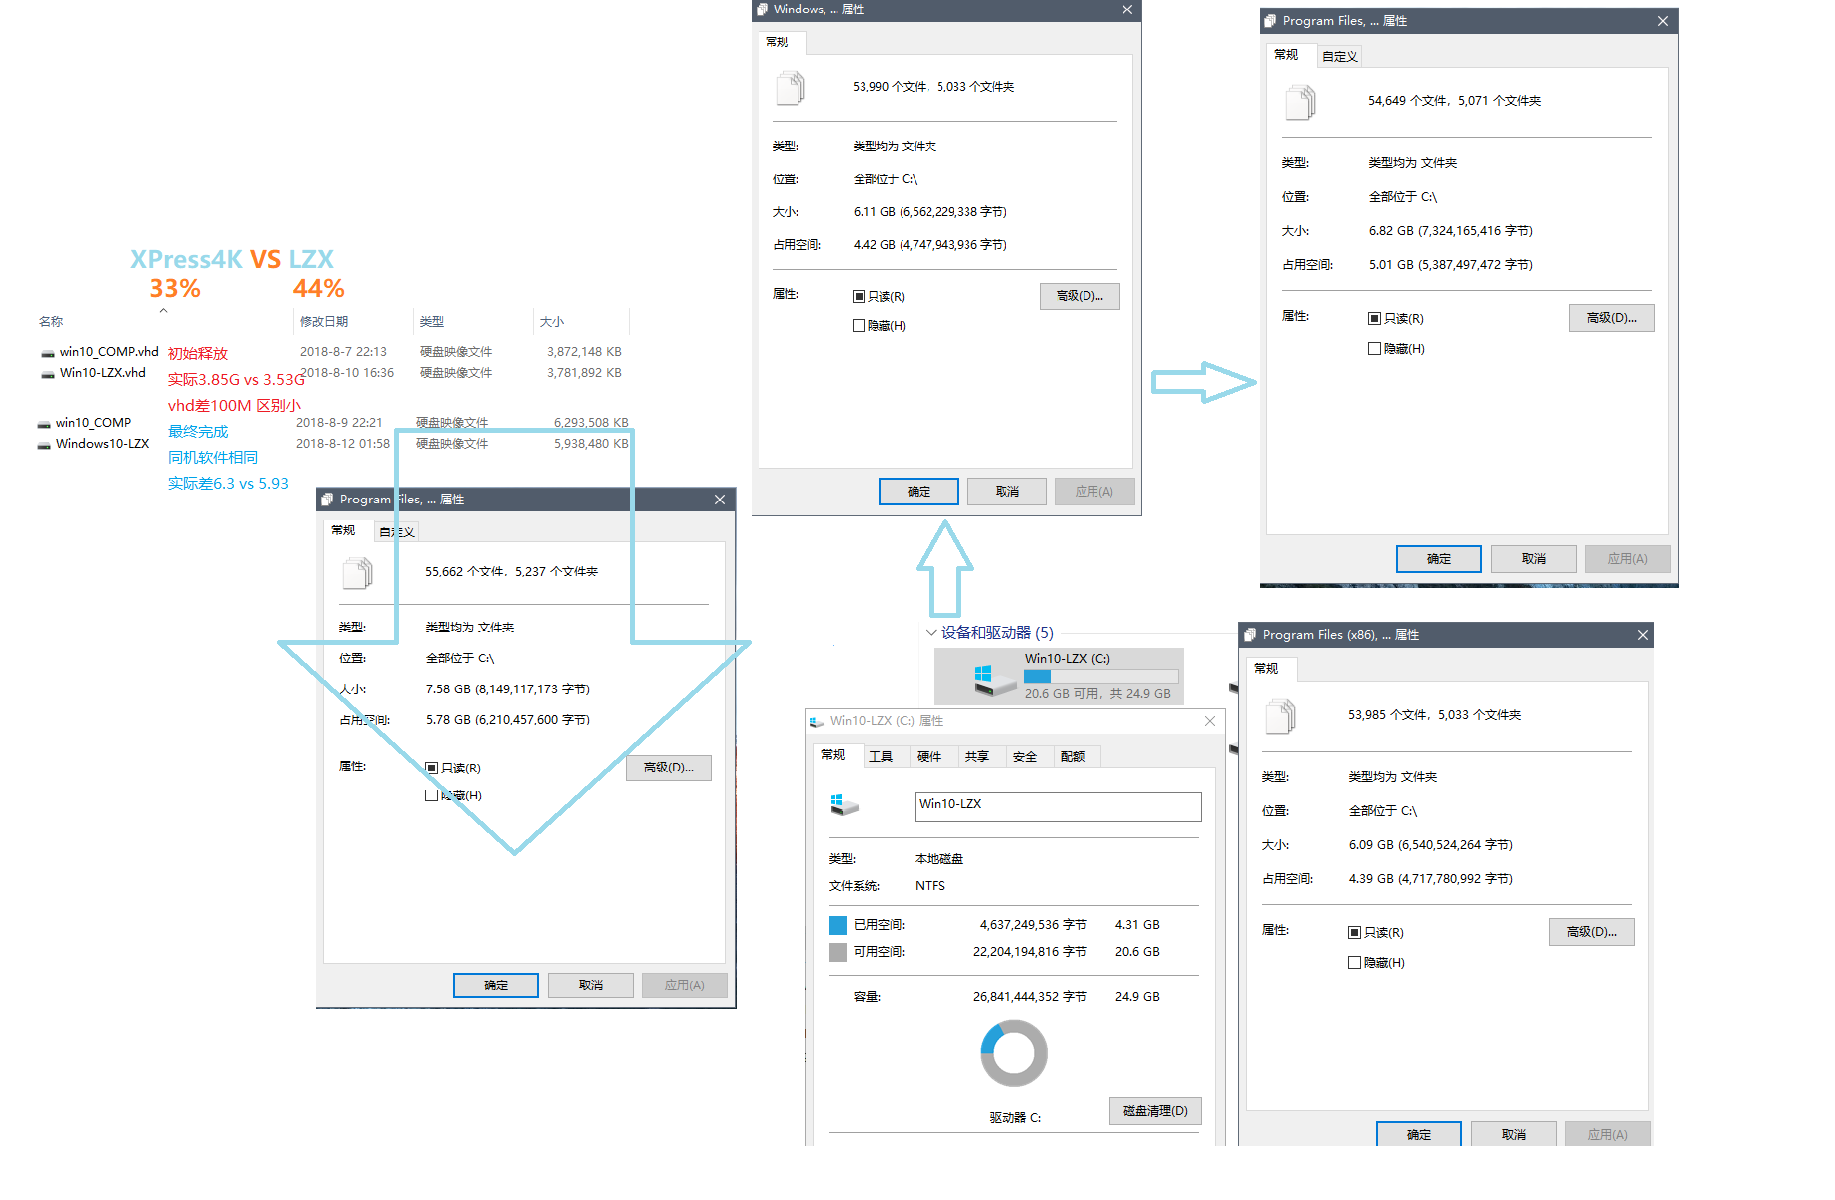Toggle 只读(R) in the Program Files (x86) dialog
This screenshot has width=1835, height=1200.
[1355, 933]
